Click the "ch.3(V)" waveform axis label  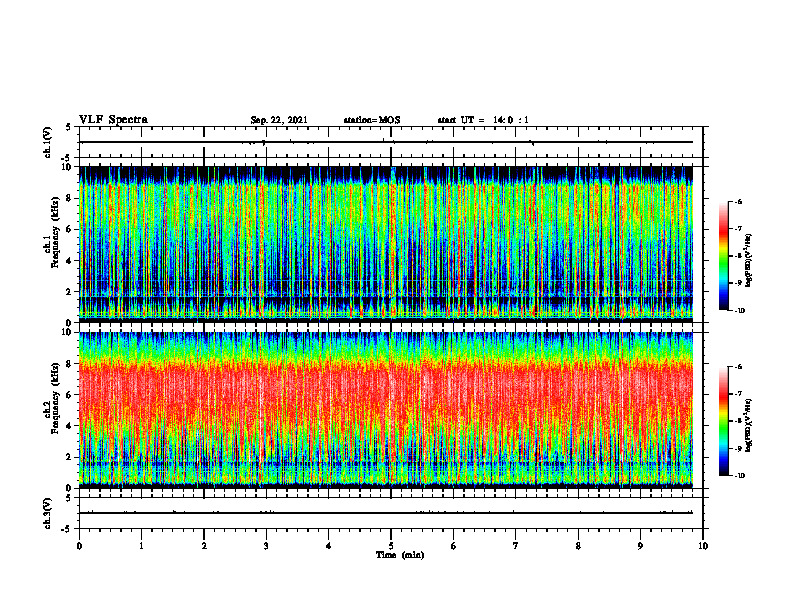tap(48, 513)
